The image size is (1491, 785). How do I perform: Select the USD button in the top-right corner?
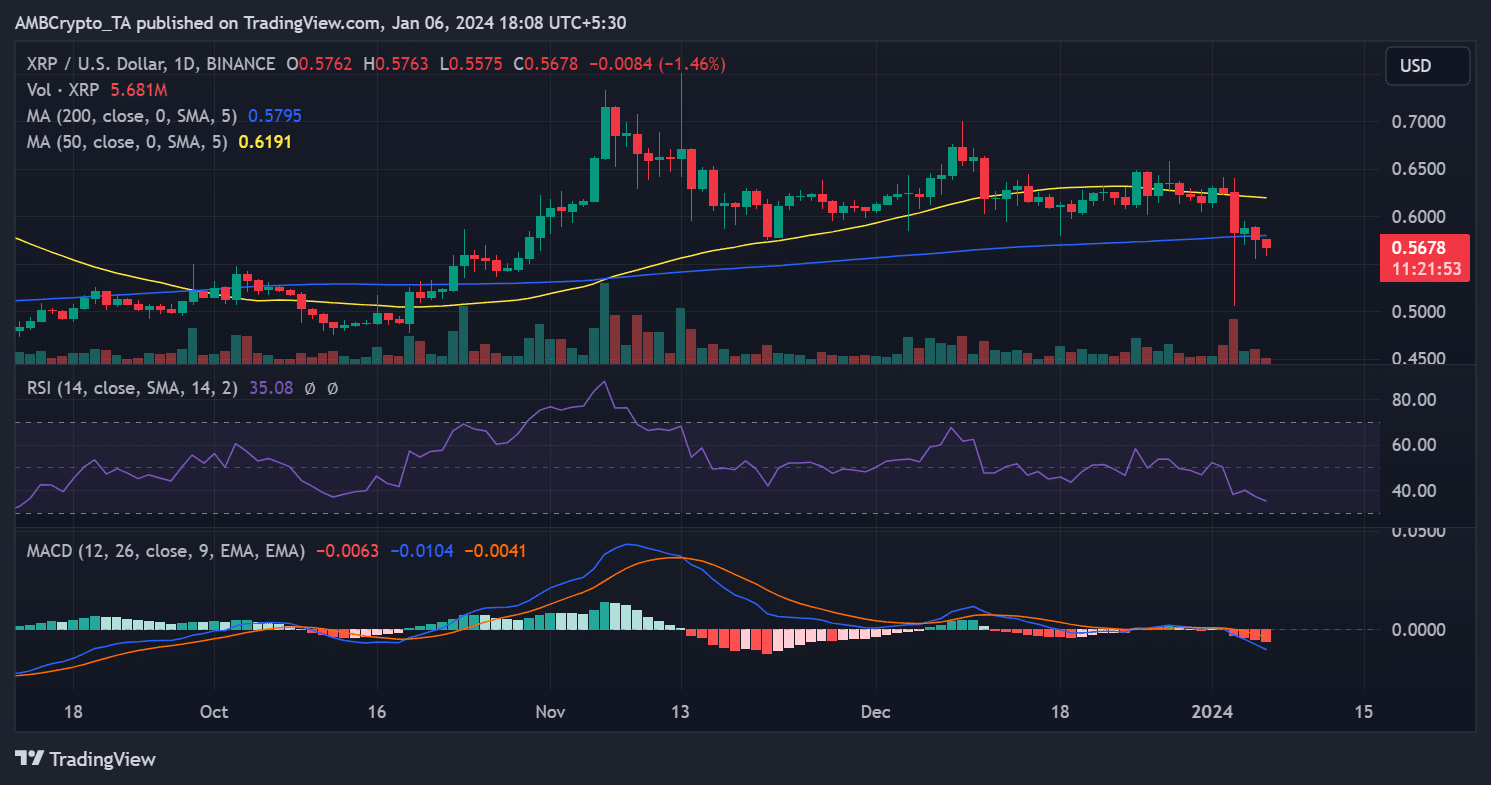pos(1427,66)
